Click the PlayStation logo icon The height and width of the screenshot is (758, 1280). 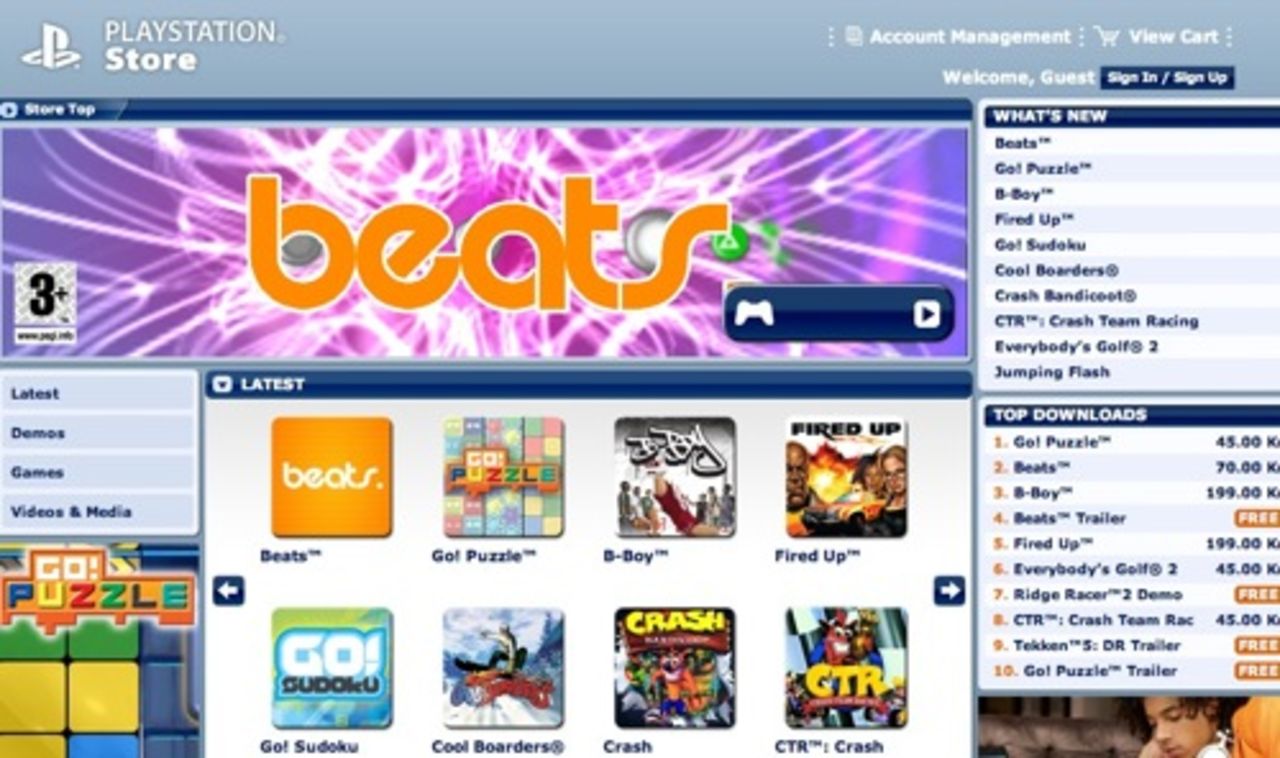point(51,46)
